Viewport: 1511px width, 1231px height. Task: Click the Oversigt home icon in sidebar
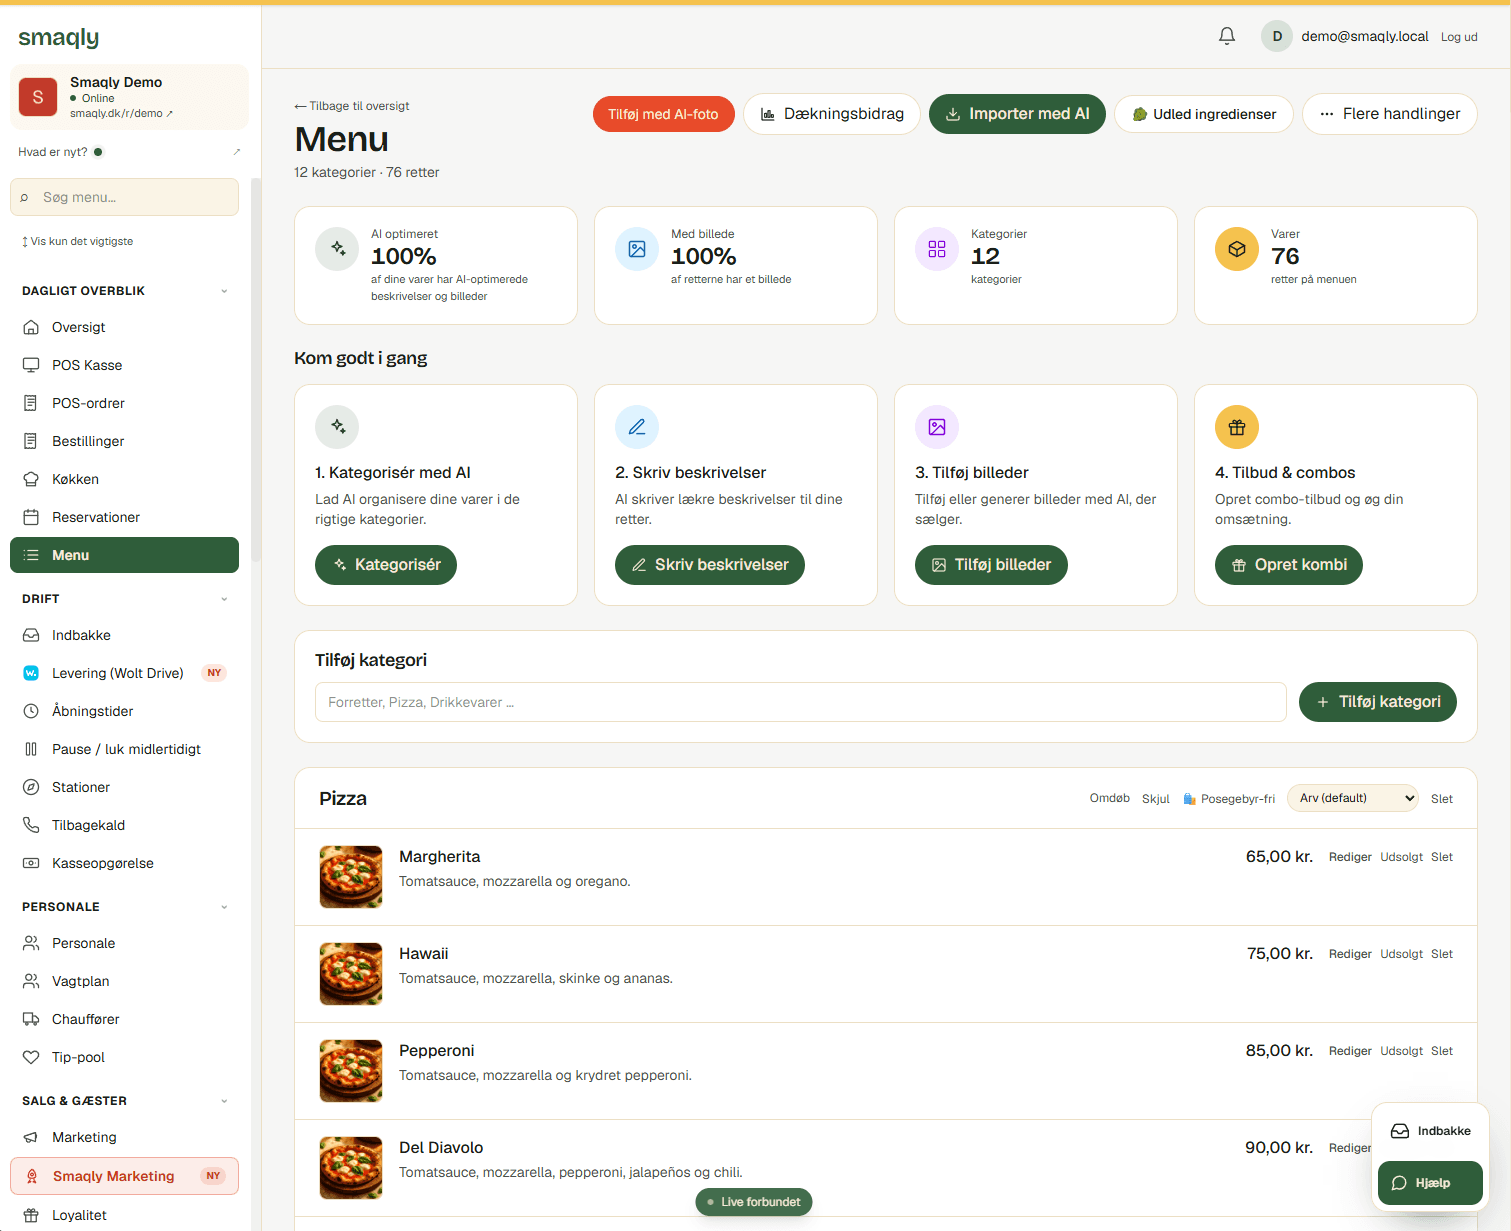tap(31, 327)
